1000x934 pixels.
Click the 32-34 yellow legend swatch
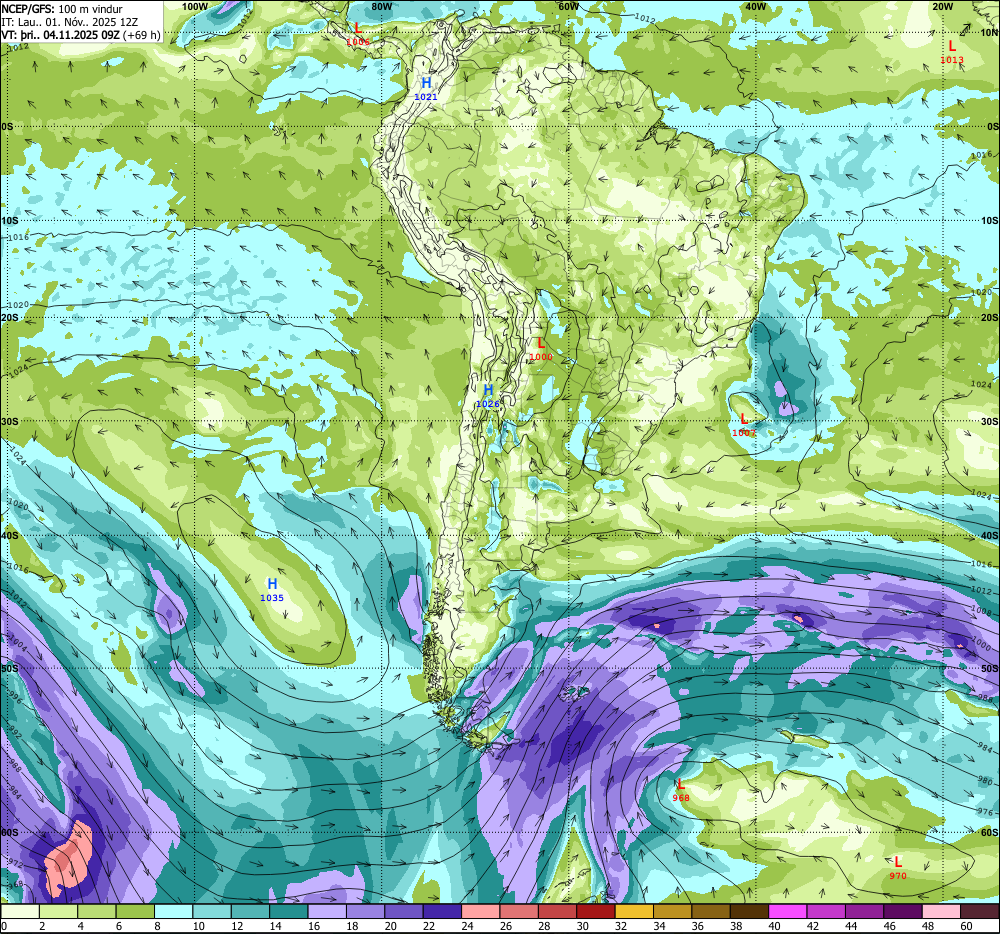634,911
